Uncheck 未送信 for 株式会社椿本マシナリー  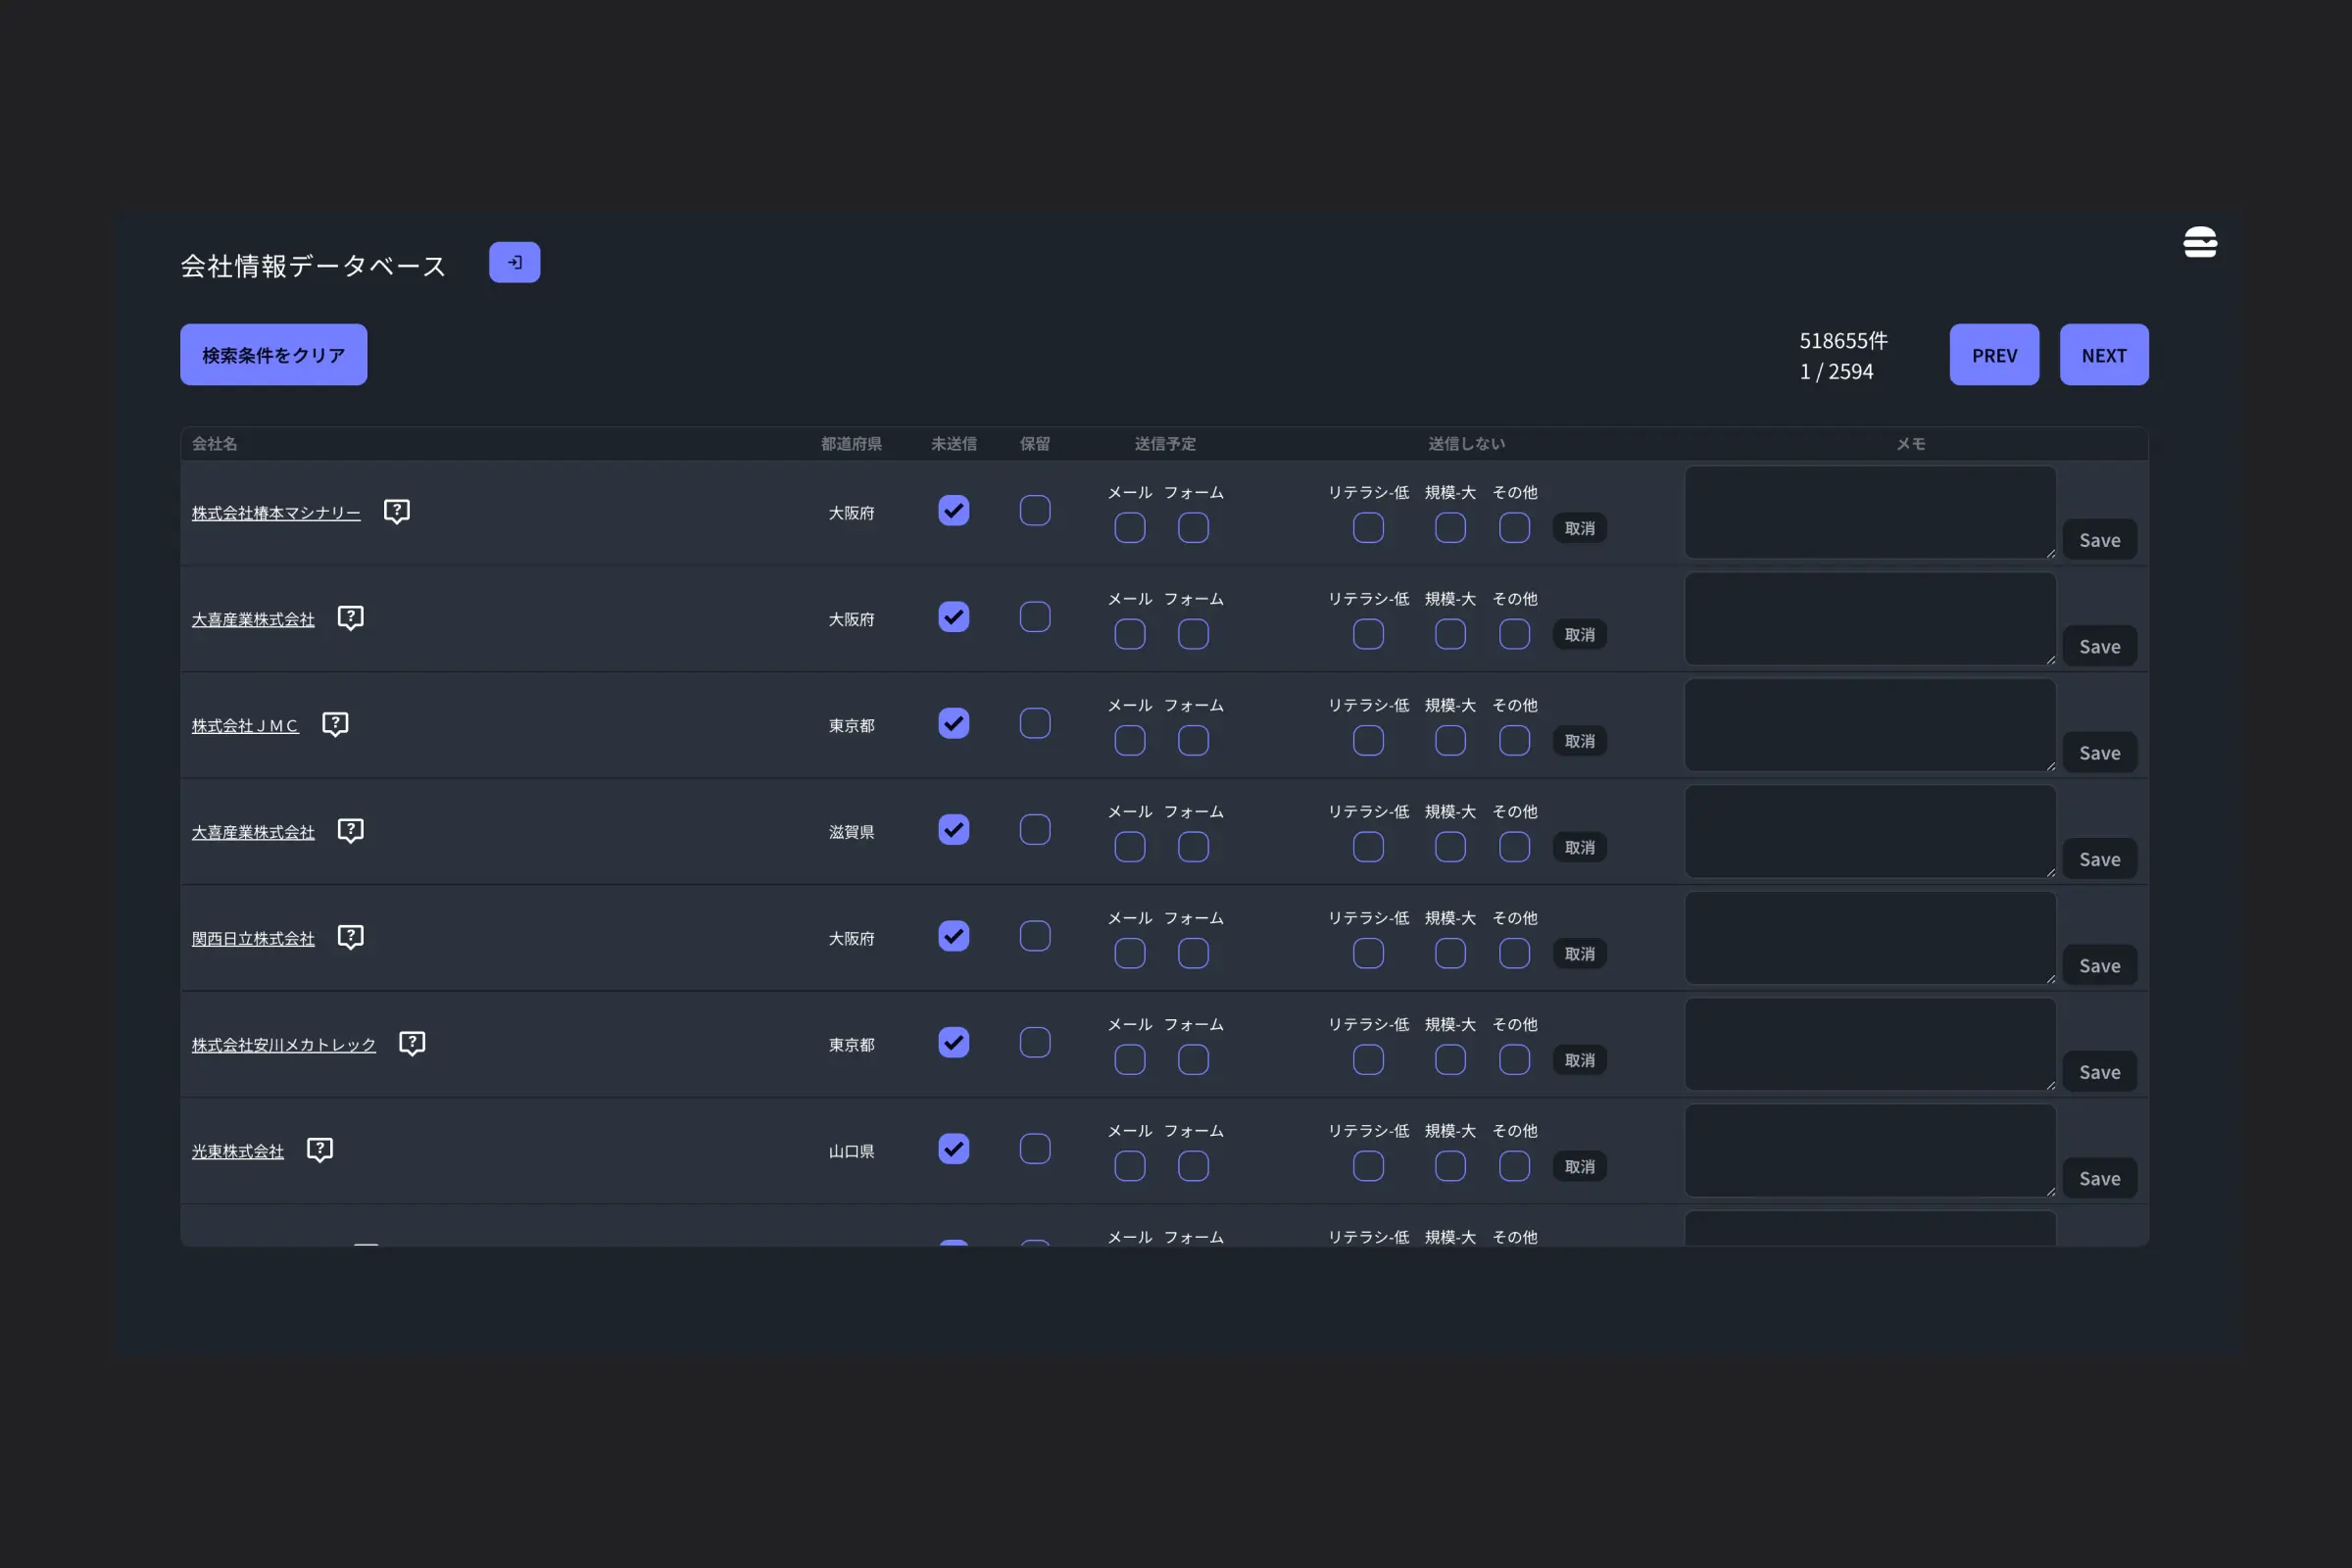pyautogui.click(x=953, y=510)
